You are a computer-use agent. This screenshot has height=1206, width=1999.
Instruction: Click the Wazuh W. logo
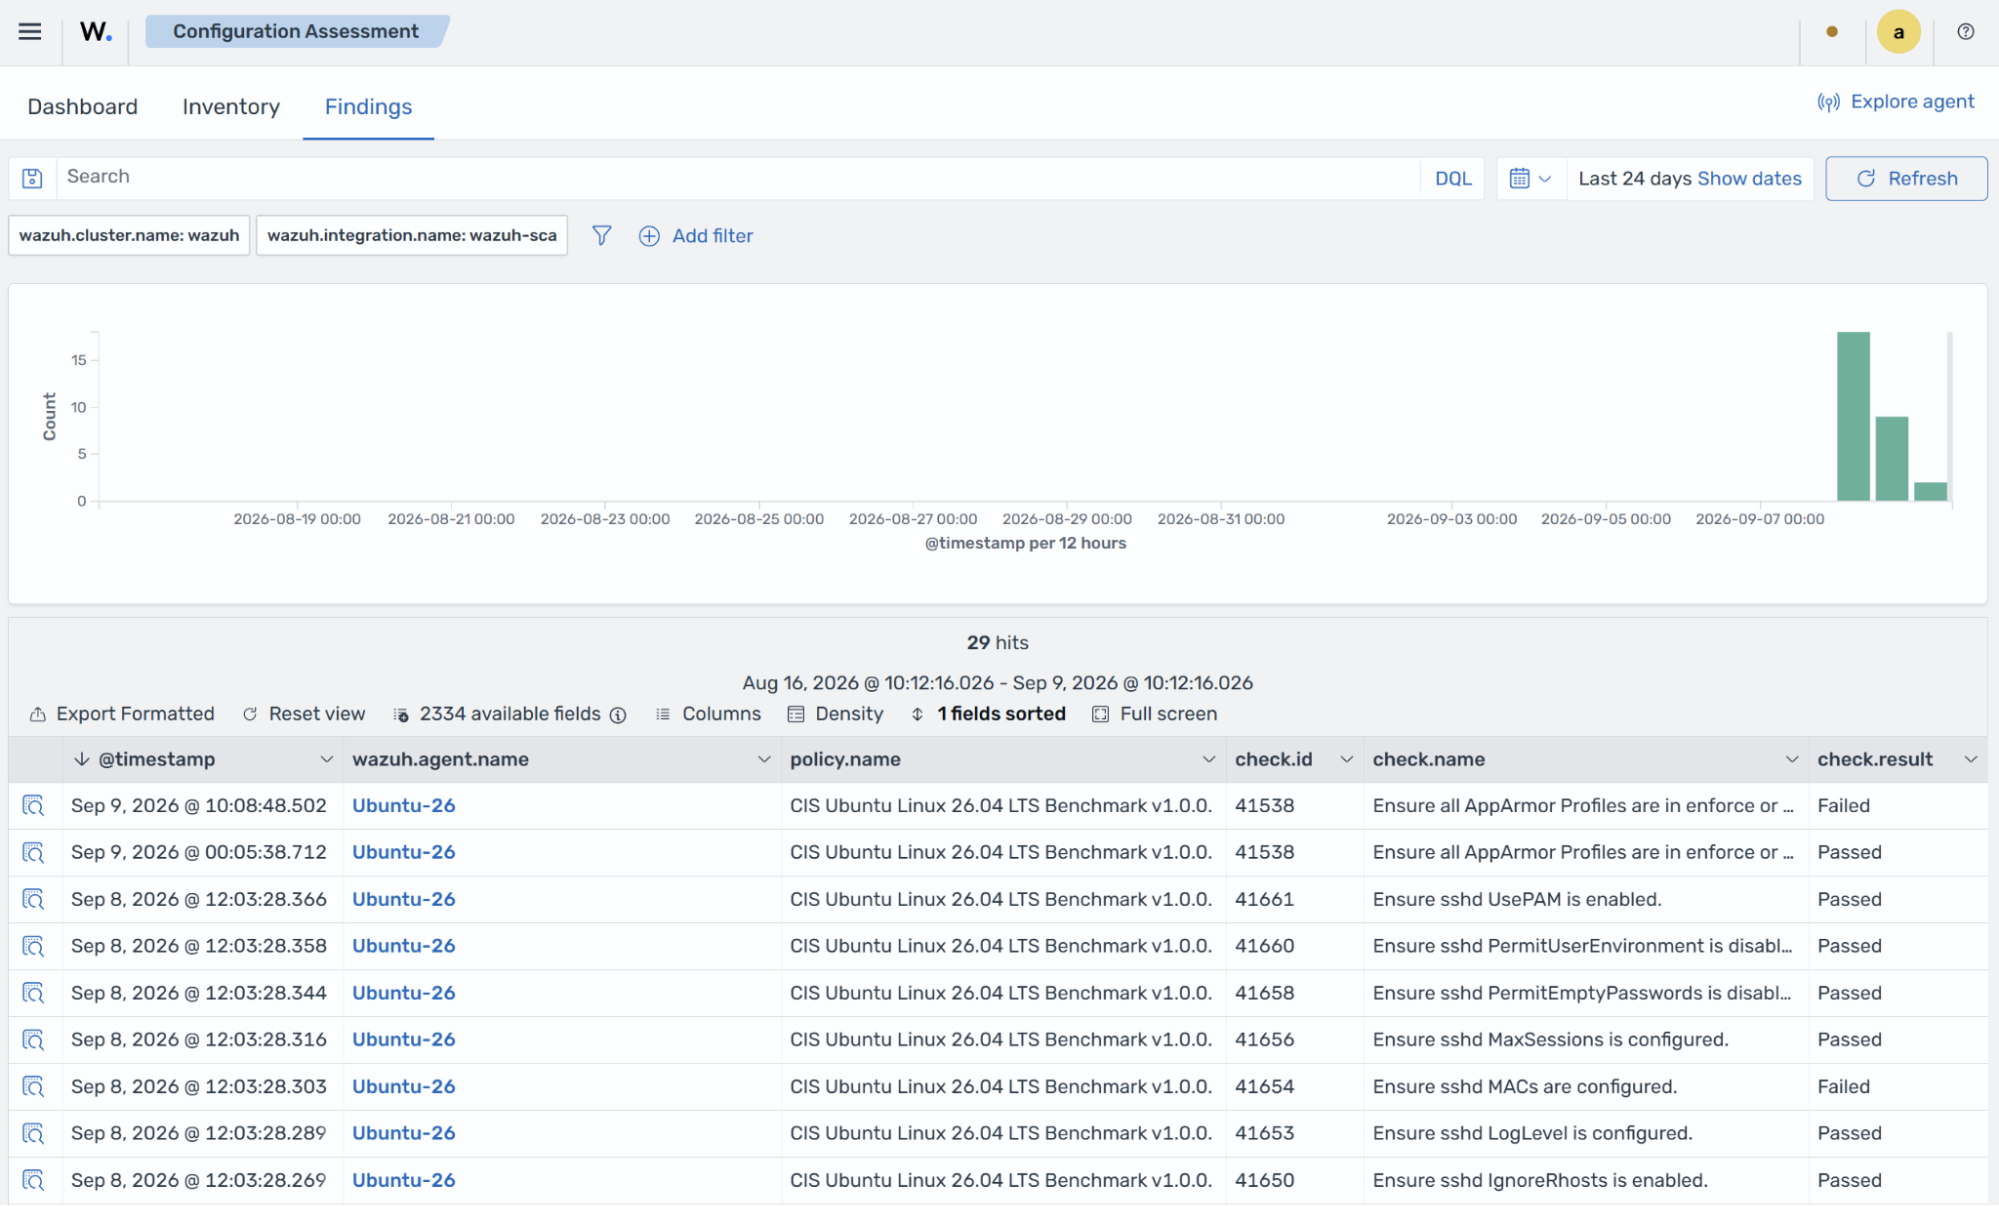coord(96,31)
